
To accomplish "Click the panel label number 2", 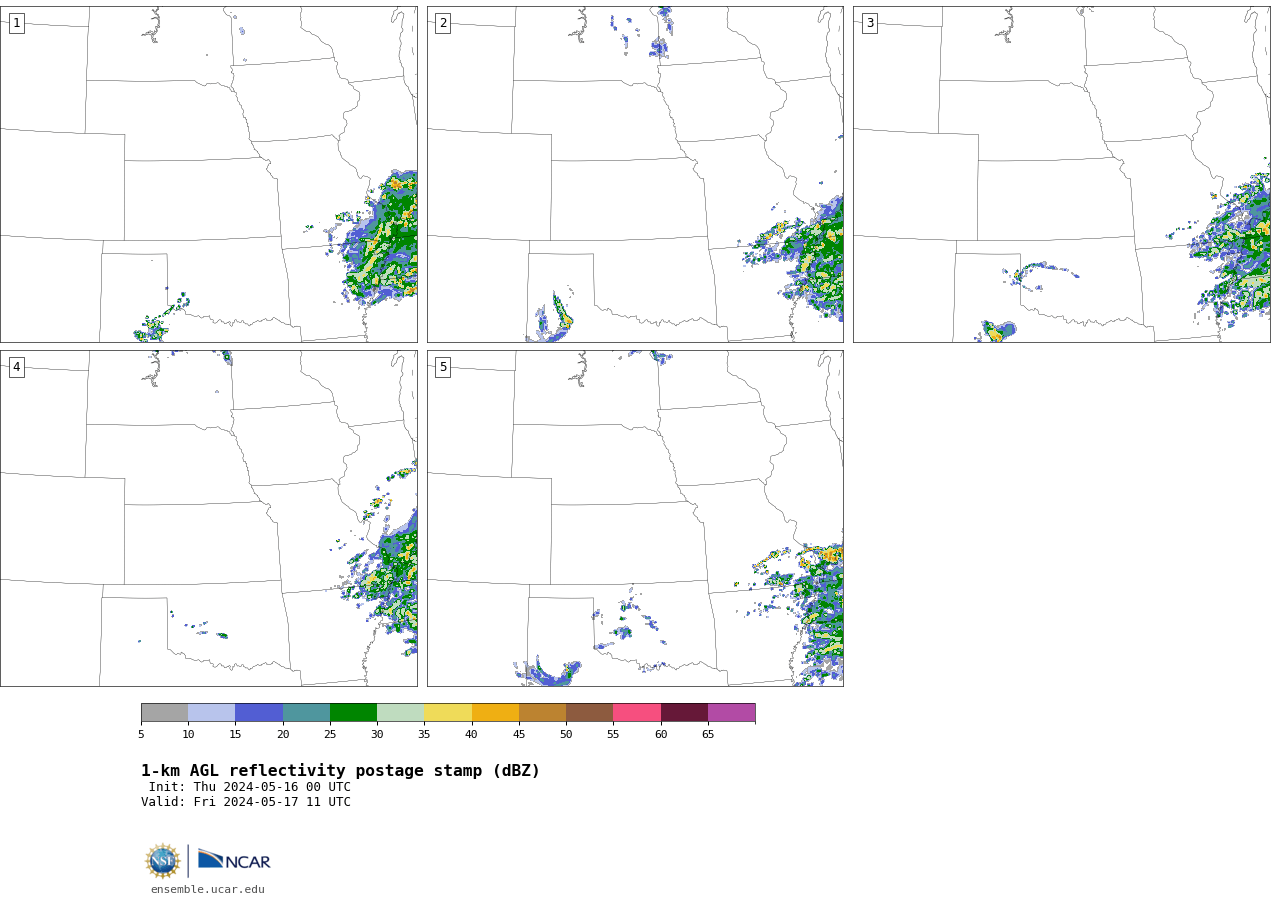I will [443, 23].
